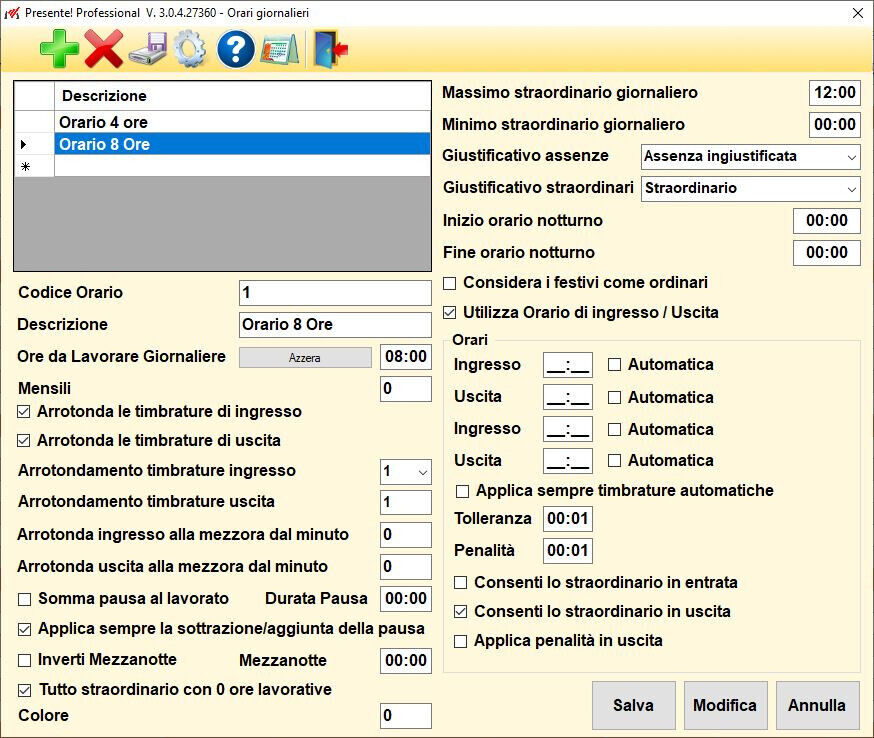Check Automatica for first Ingresso row
This screenshot has height=738, width=874.
click(x=614, y=365)
